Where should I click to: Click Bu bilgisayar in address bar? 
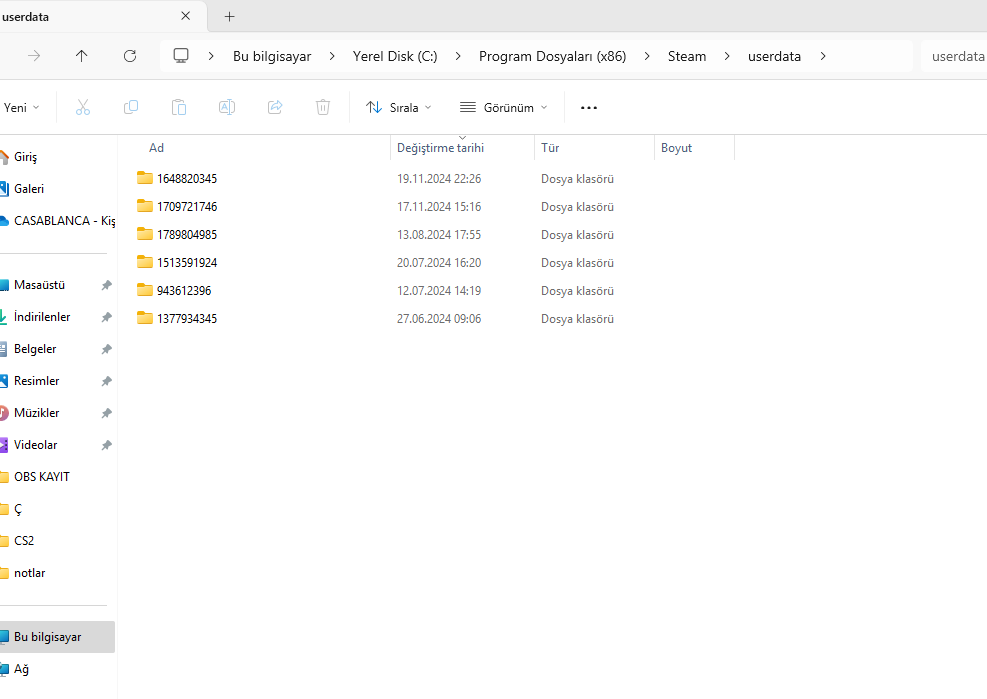tap(272, 56)
